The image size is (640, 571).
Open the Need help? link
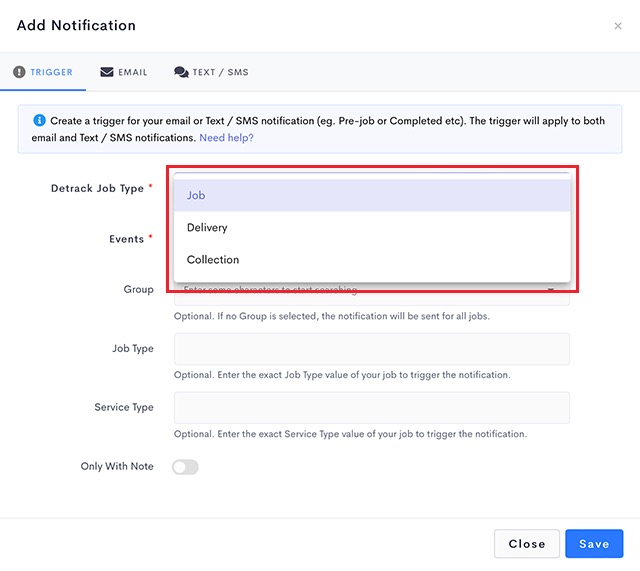[226, 137]
